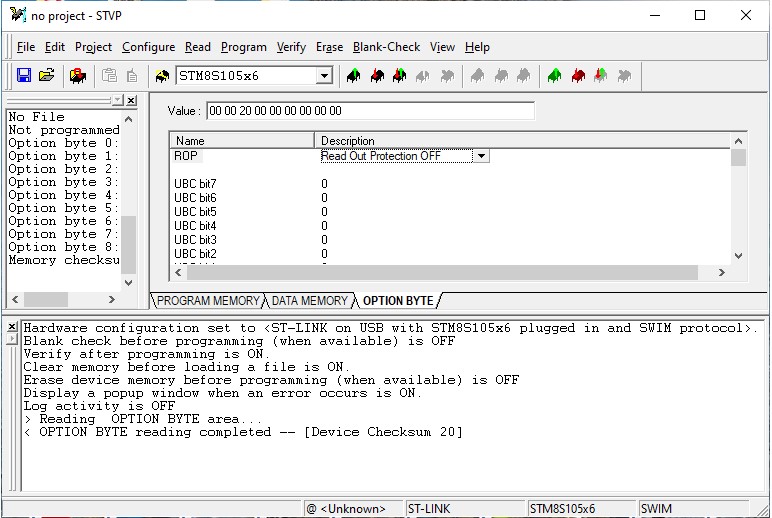The image size is (772, 518).
Task: Open the Read menu
Action: tap(198, 47)
